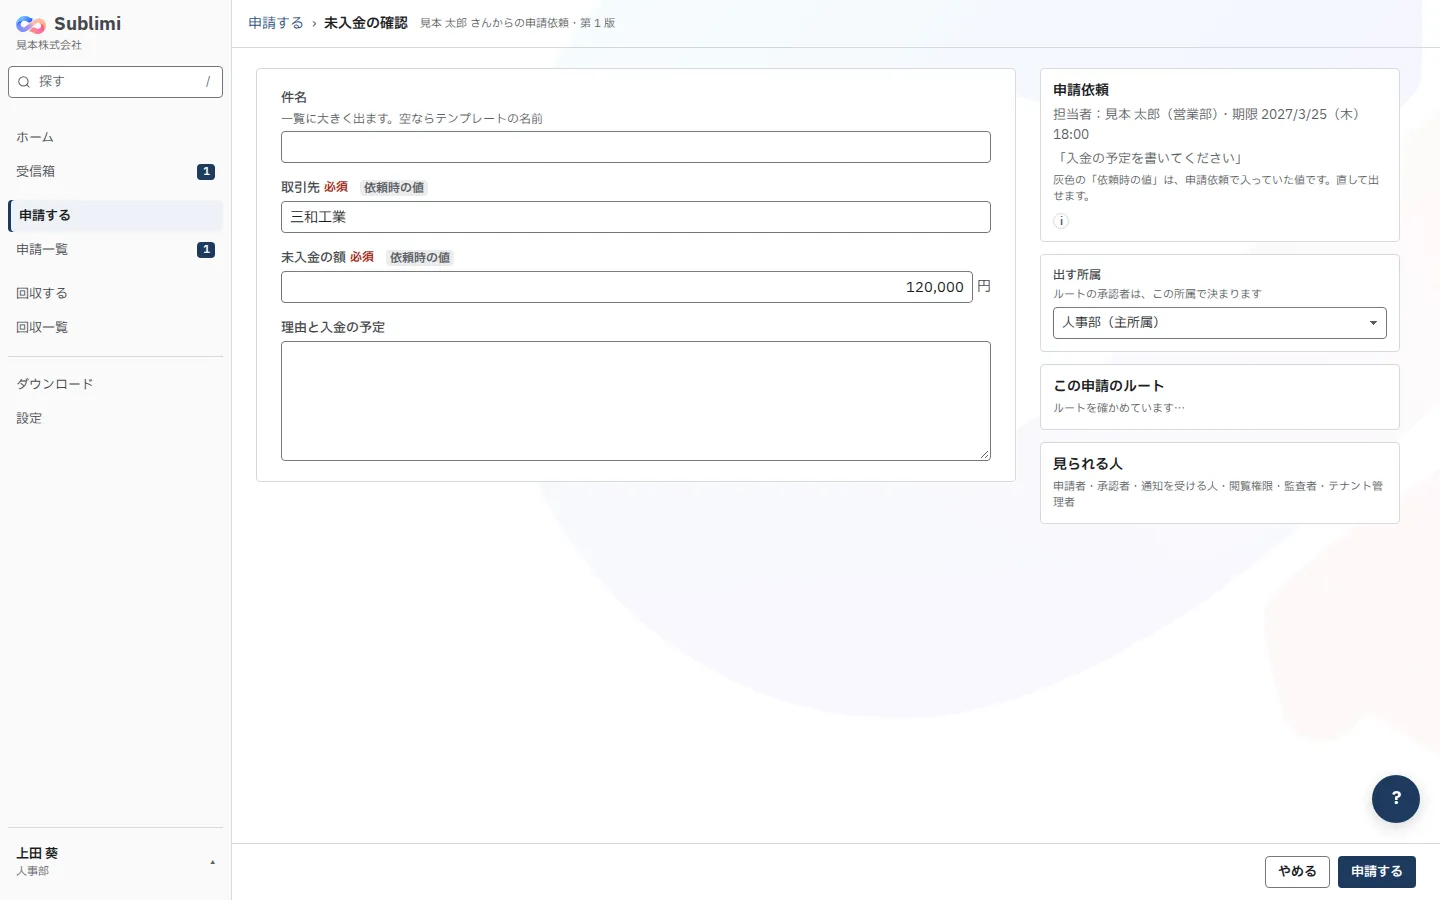Click the 申請一覧 count badge
Viewport: 1440px width, 900px height.
(206, 250)
